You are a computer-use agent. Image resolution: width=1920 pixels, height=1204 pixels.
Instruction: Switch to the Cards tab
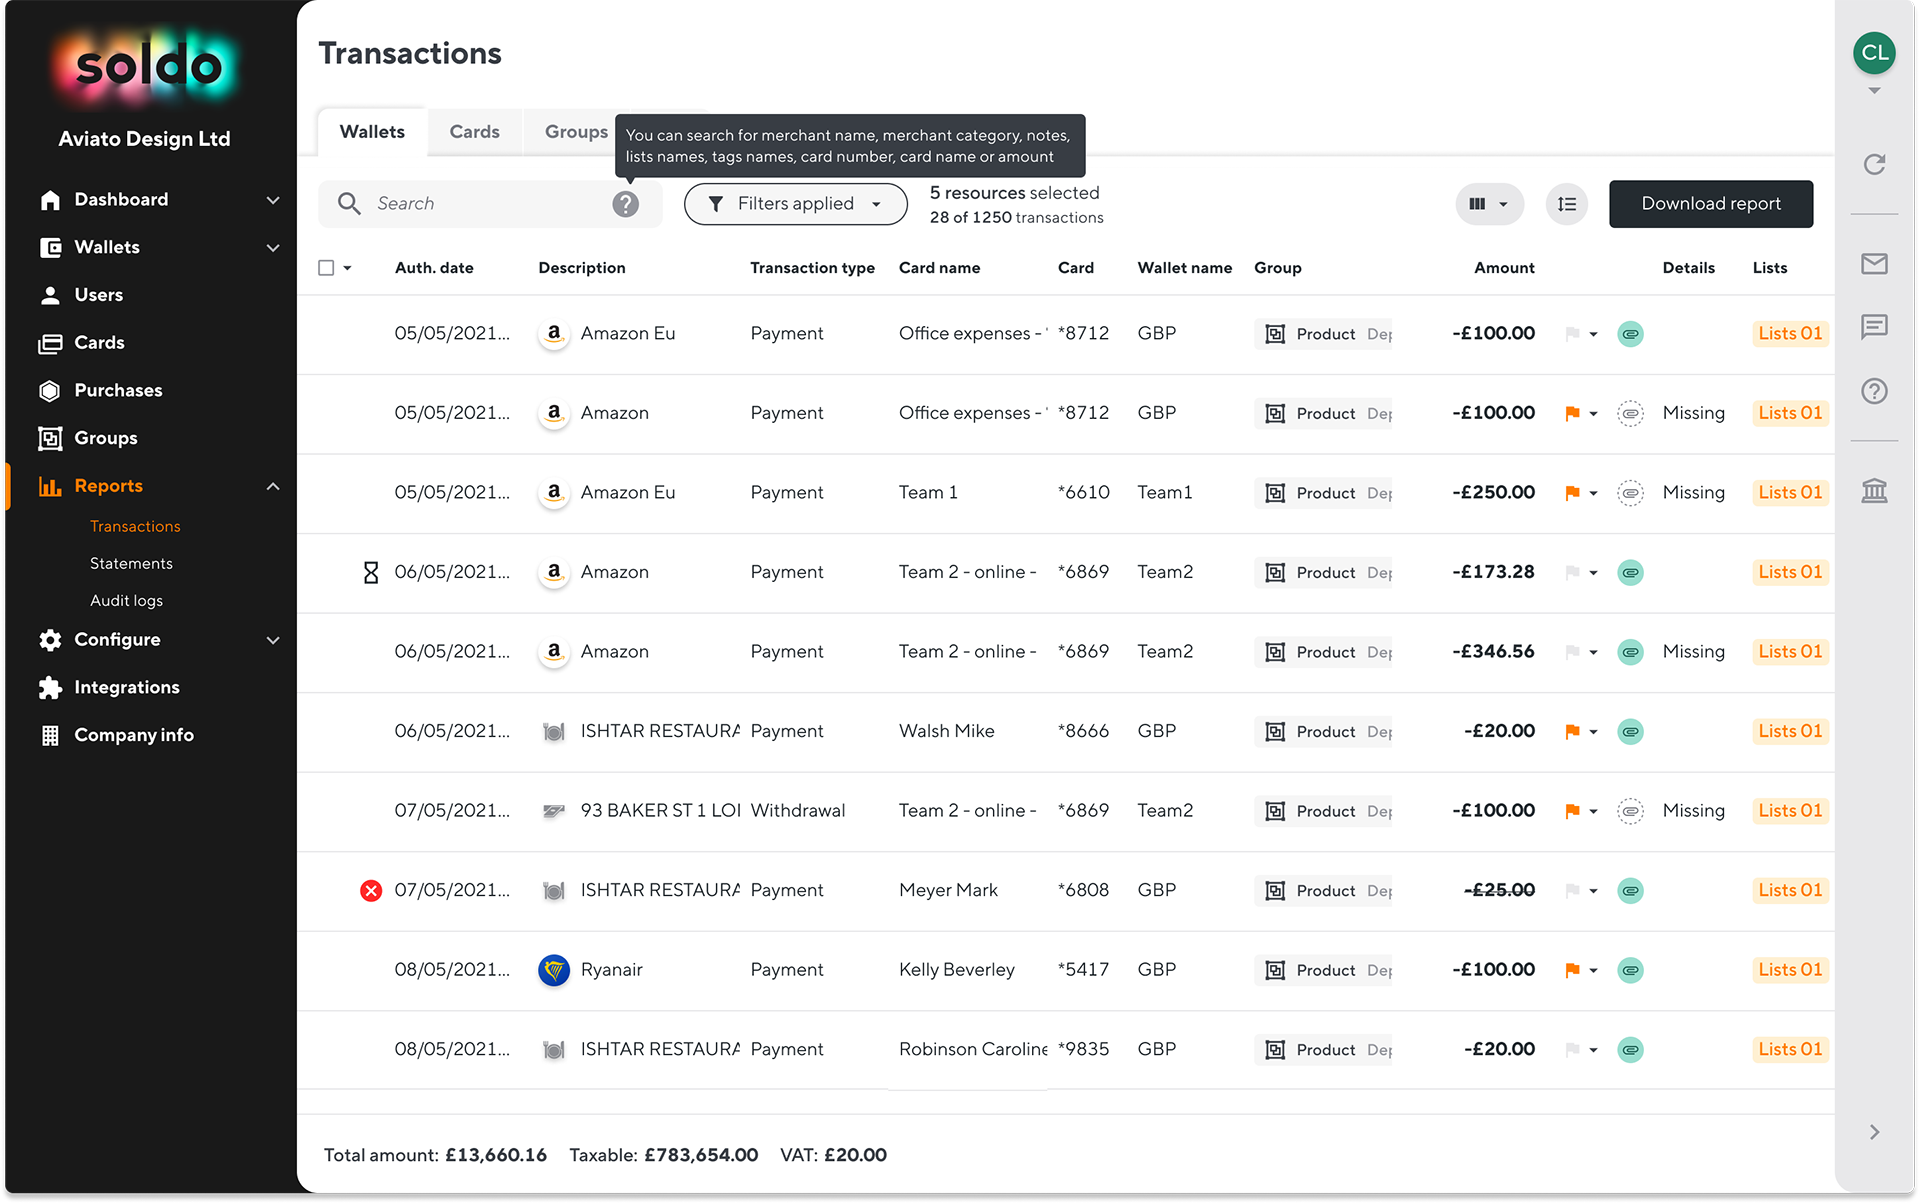click(474, 132)
